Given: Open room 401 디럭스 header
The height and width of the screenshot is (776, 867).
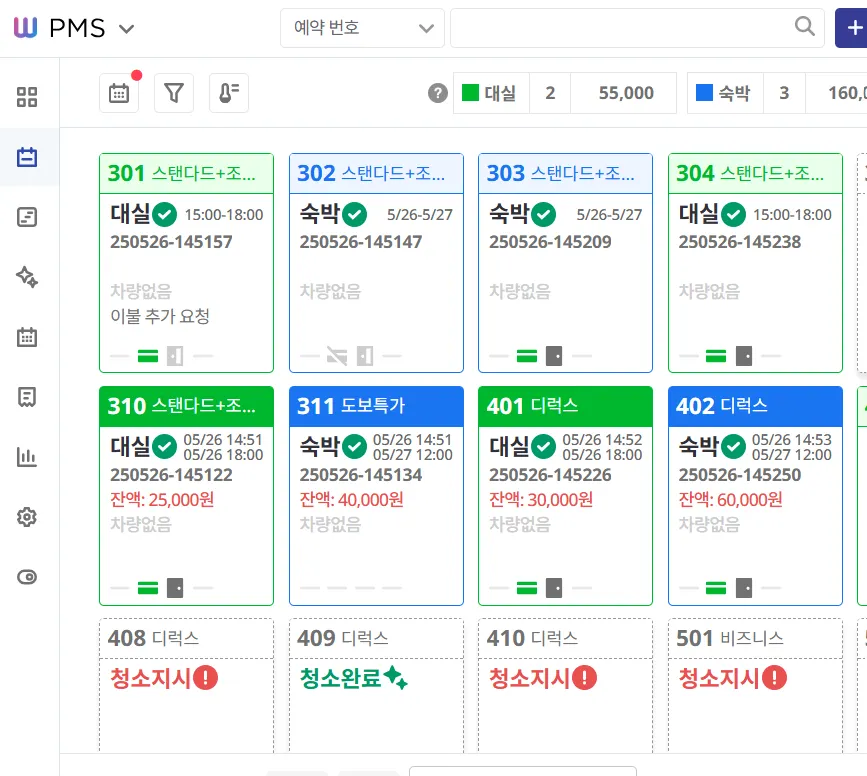Looking at the screenshot, I should (565, 407).
